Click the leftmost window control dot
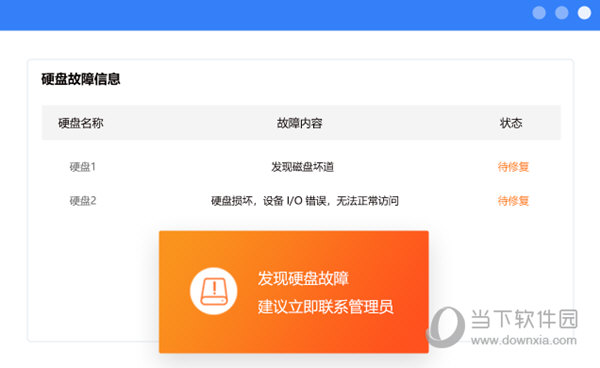Image resolution: width=600 pixels, height=368 pixels. tap(539, 13)
